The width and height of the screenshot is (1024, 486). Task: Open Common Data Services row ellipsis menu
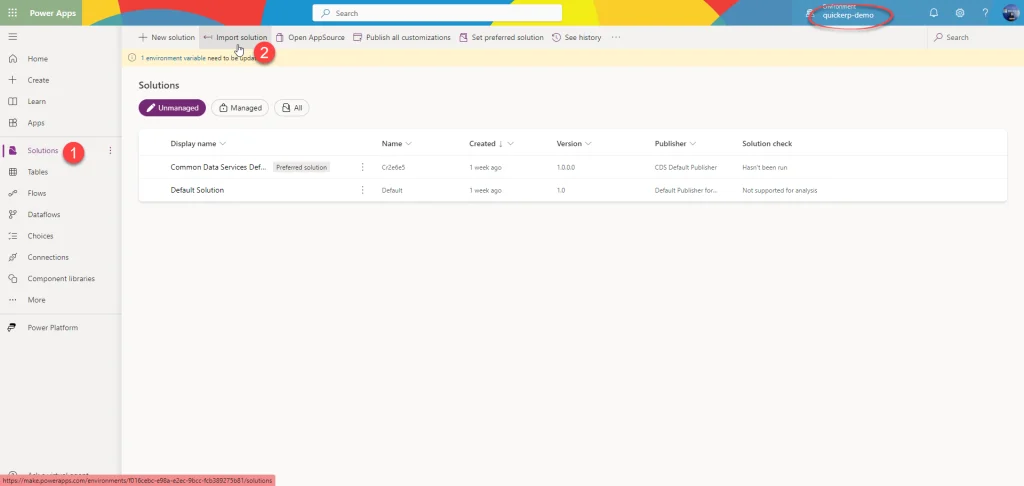(362, 167)
